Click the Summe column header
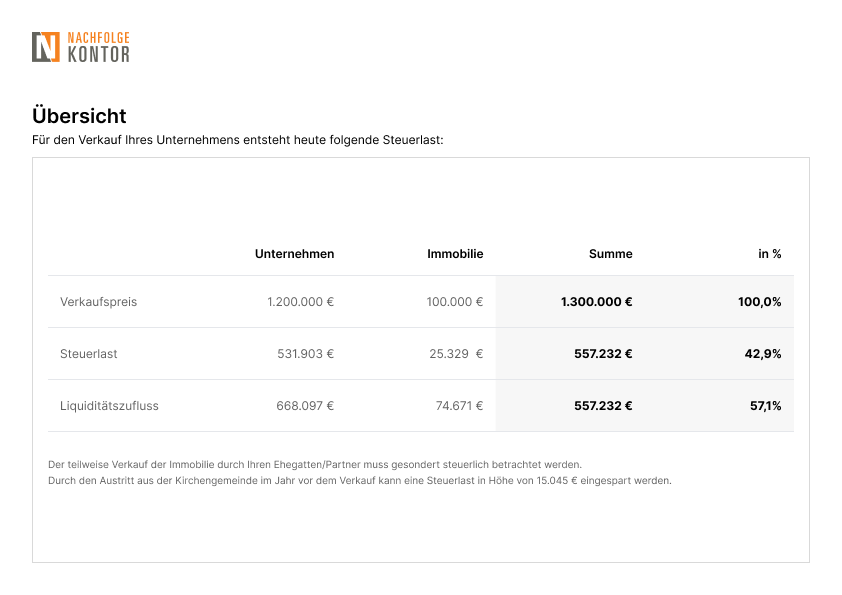842x595 pixels. pos(611,254)
